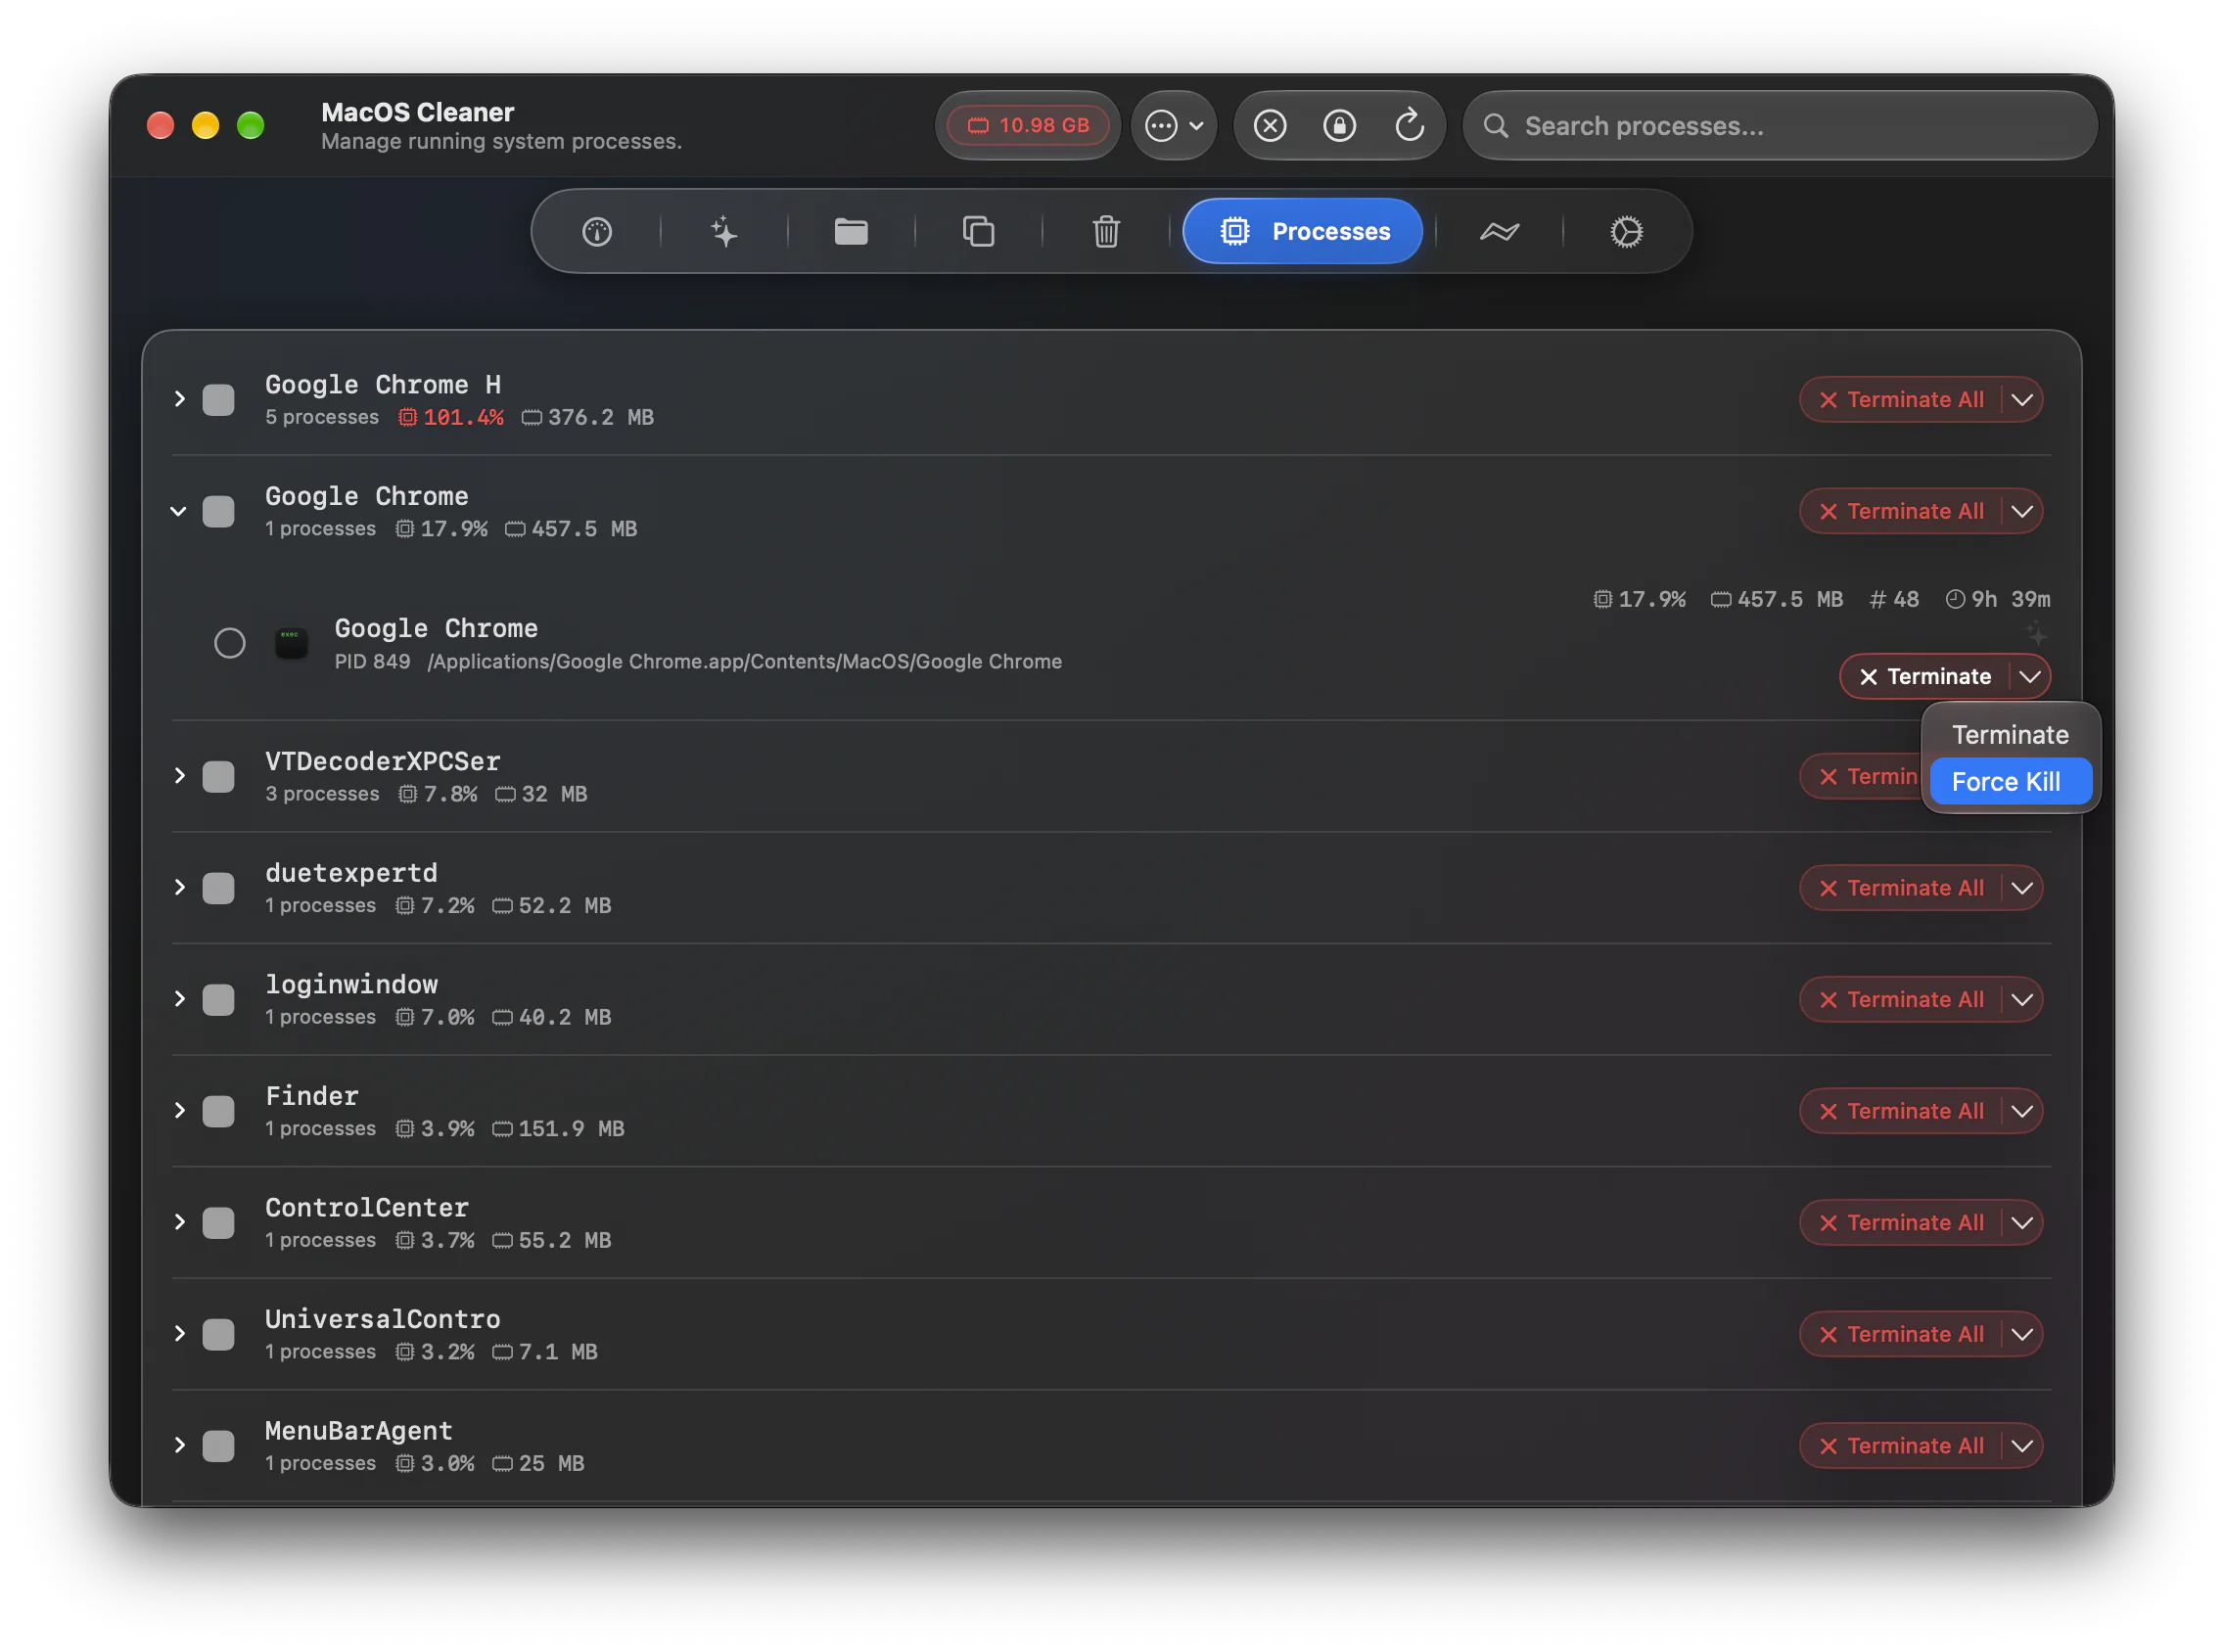
Task: Check the Finder checkbox
Action: pos(218,1111)
